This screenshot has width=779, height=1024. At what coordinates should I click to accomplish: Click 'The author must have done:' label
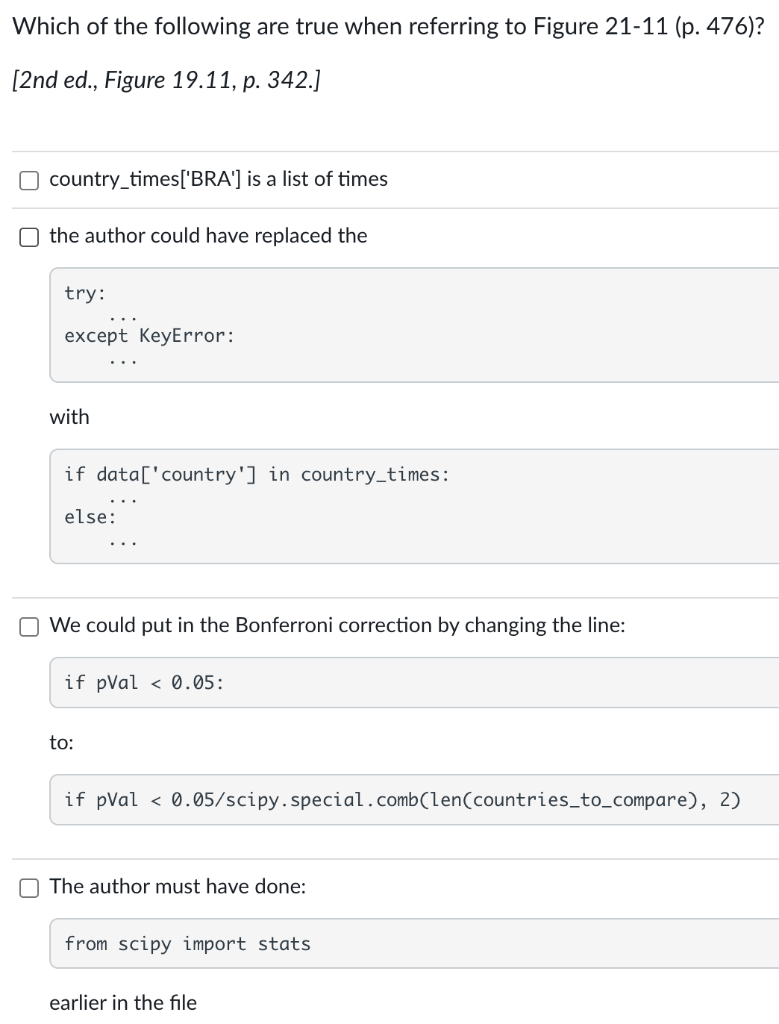[178, 886]
